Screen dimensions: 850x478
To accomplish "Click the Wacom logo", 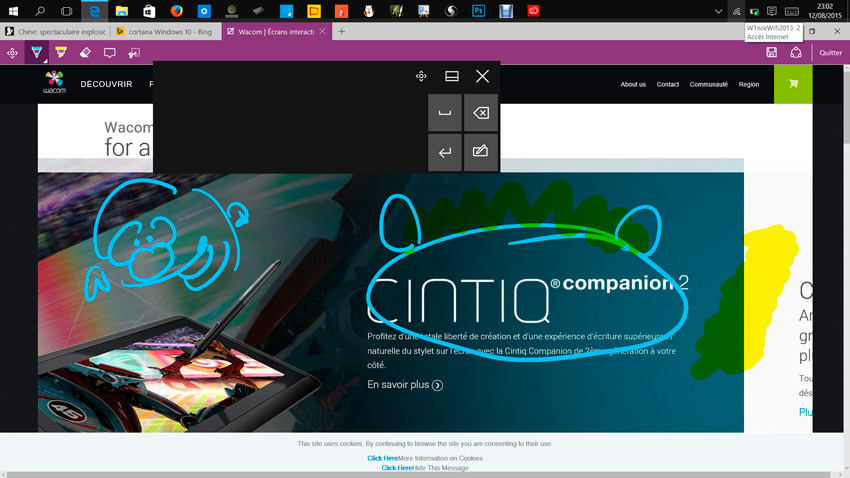I will click(55, 83).
